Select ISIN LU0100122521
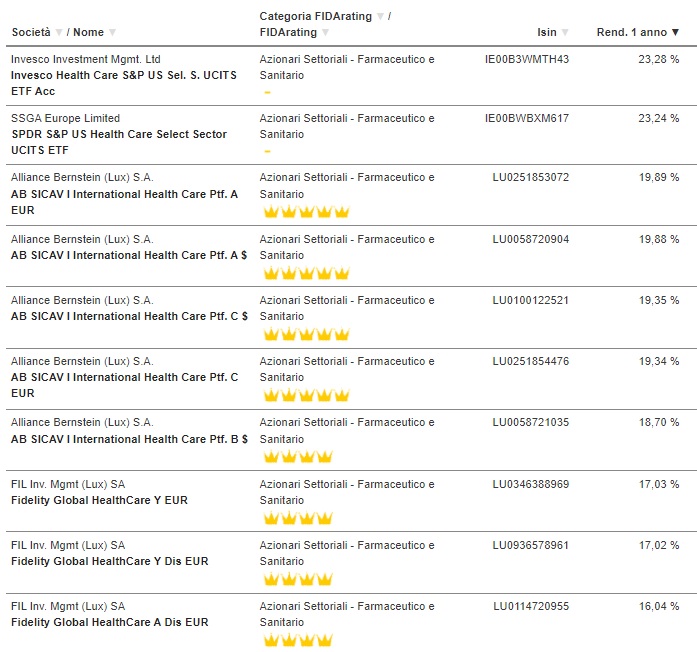 (x=531, y=300)
